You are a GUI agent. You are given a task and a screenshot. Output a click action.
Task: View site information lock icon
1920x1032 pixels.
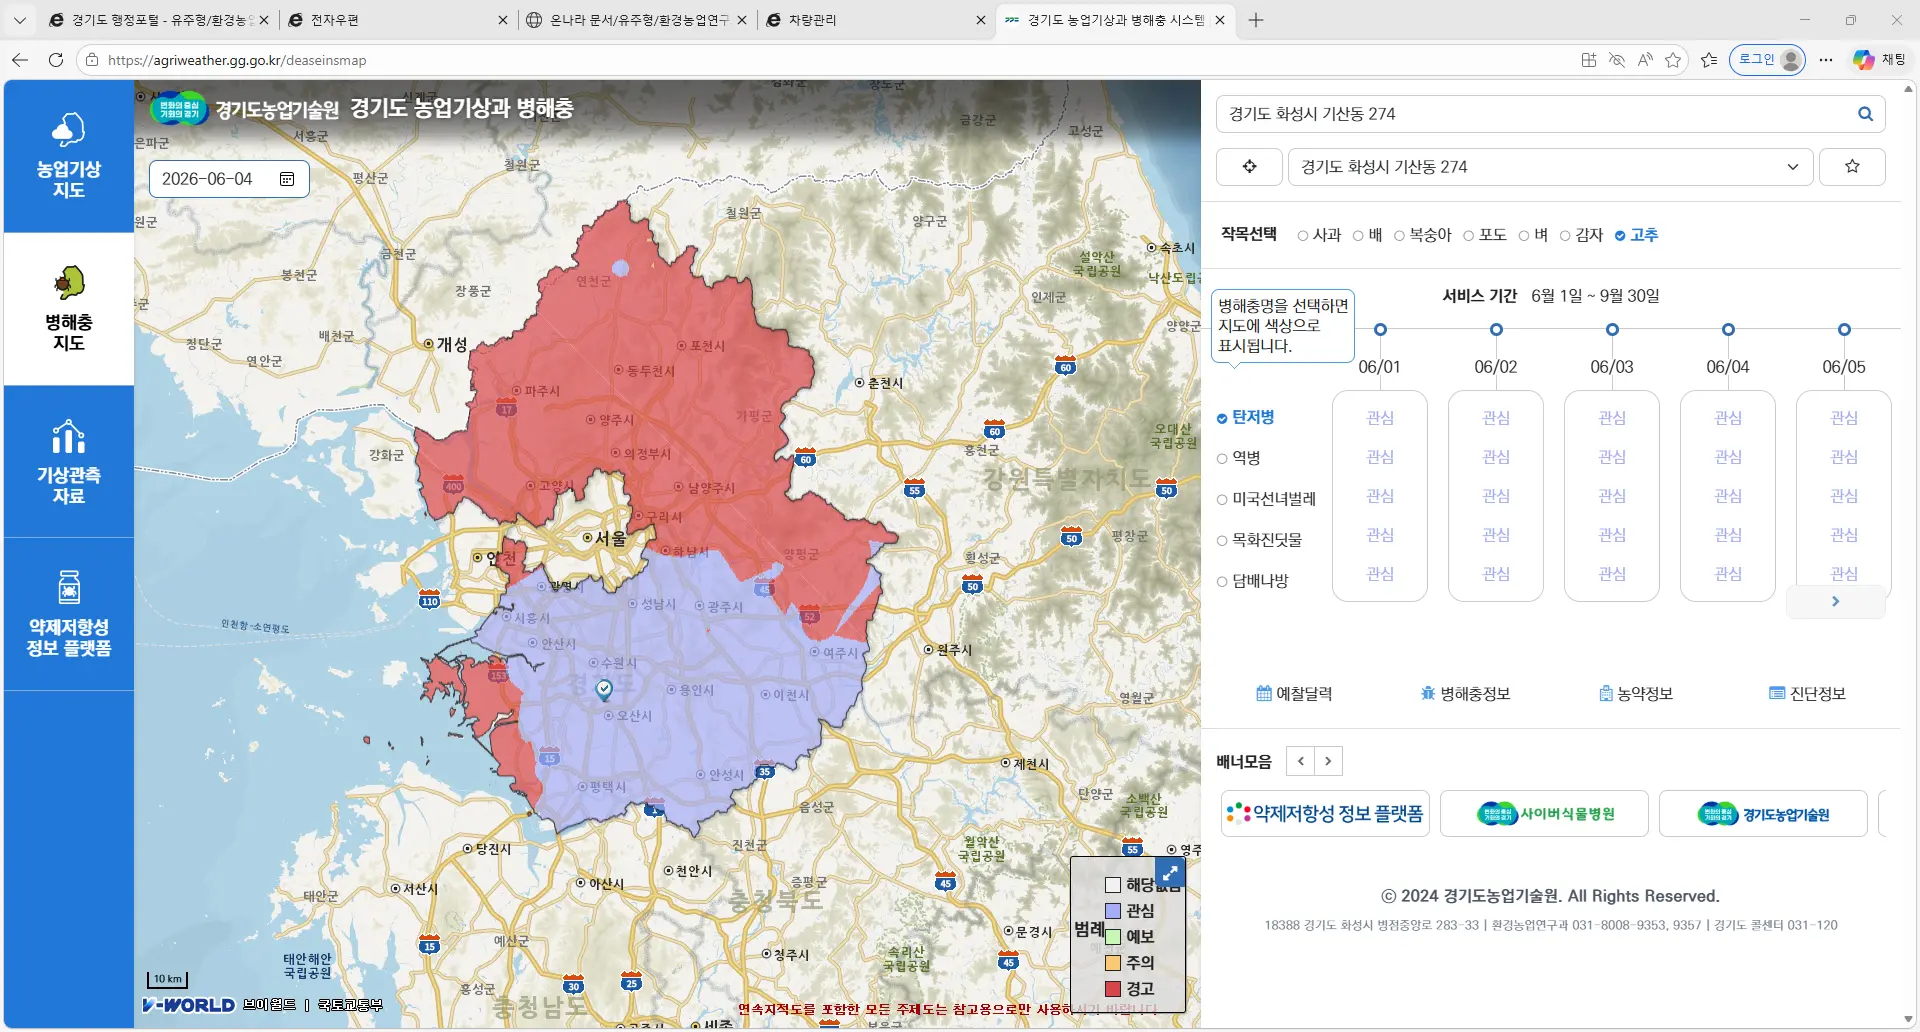(92, 60)
